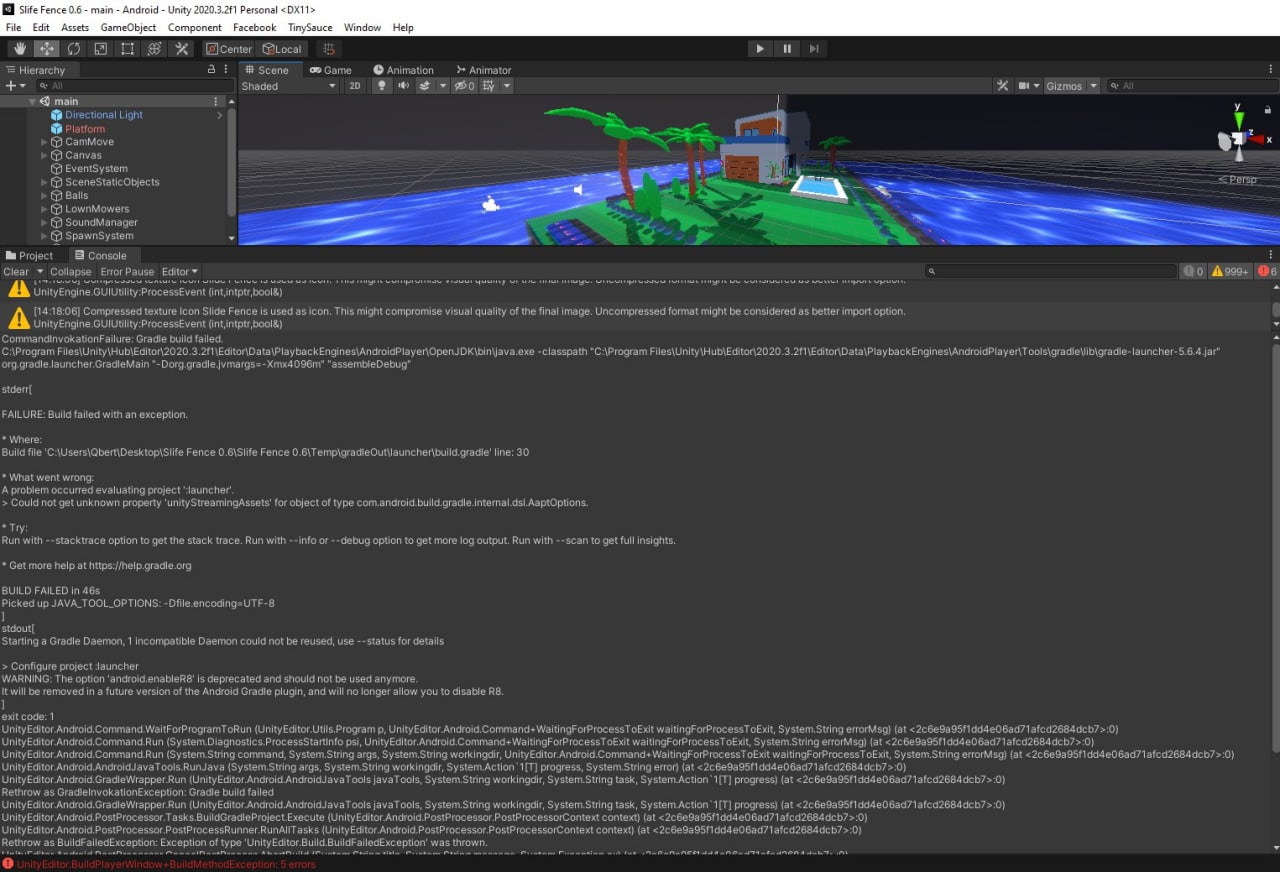
Task: Open the Hierarchy create plus dropdown
Action: click(x=14, y=86)
